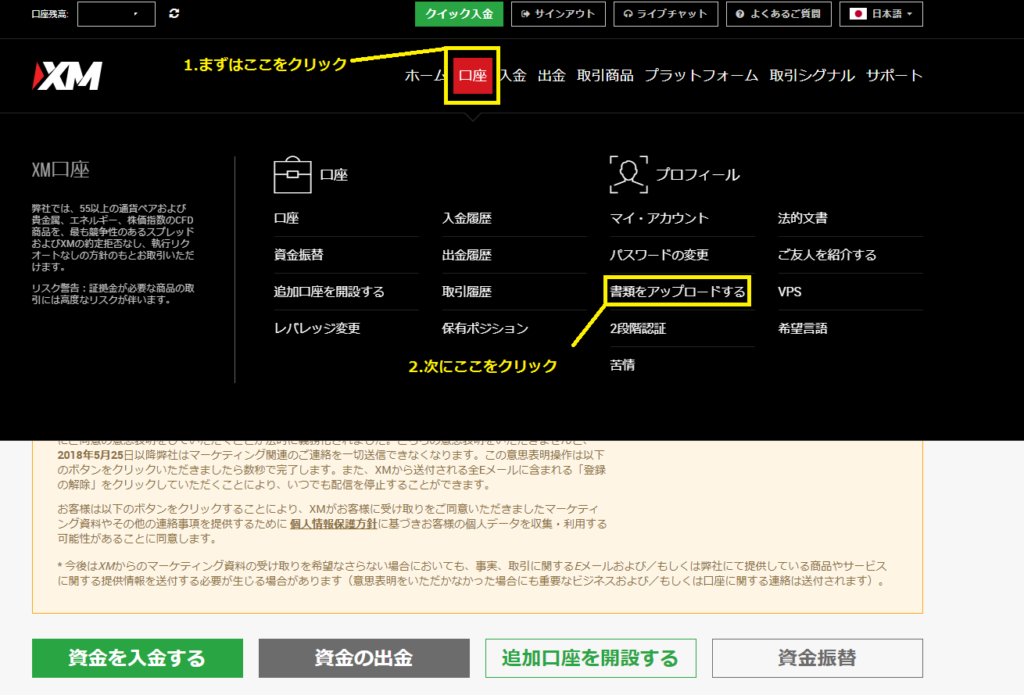
Task: Open the 取引シグナル menu item
Action: click(811, 75)
